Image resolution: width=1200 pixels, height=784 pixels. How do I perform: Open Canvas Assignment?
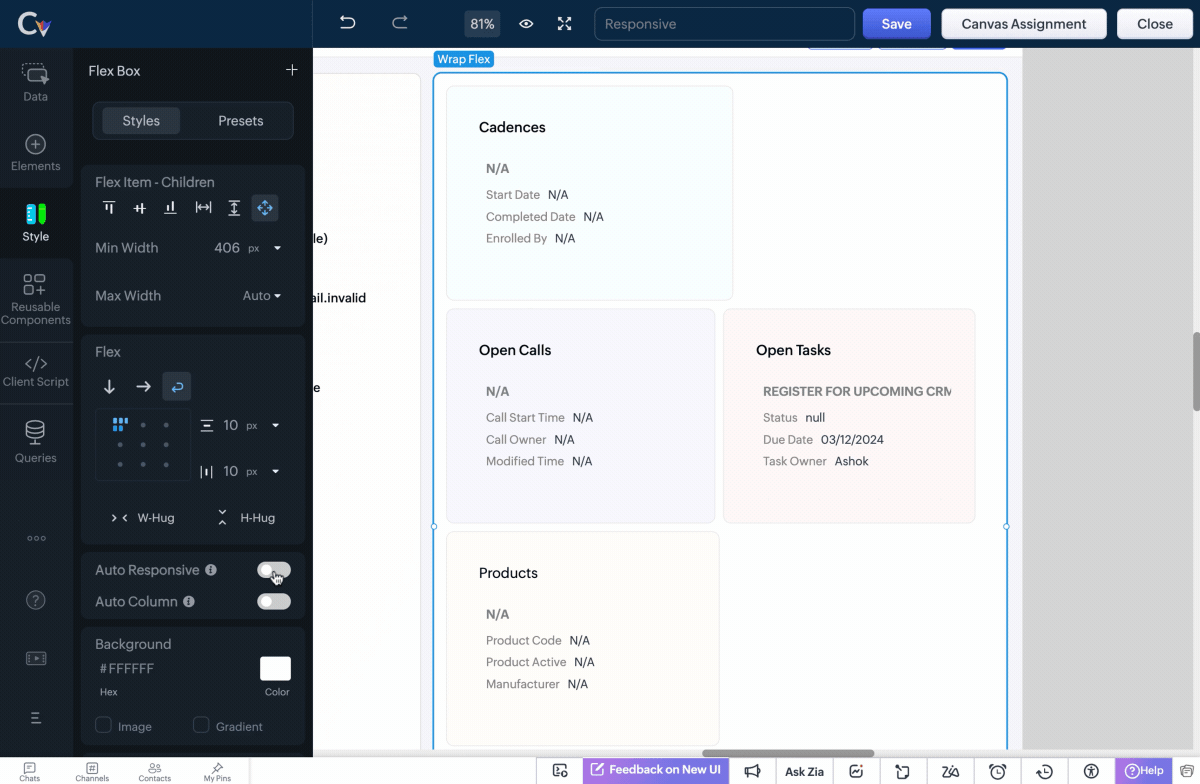click(1023, 24)
